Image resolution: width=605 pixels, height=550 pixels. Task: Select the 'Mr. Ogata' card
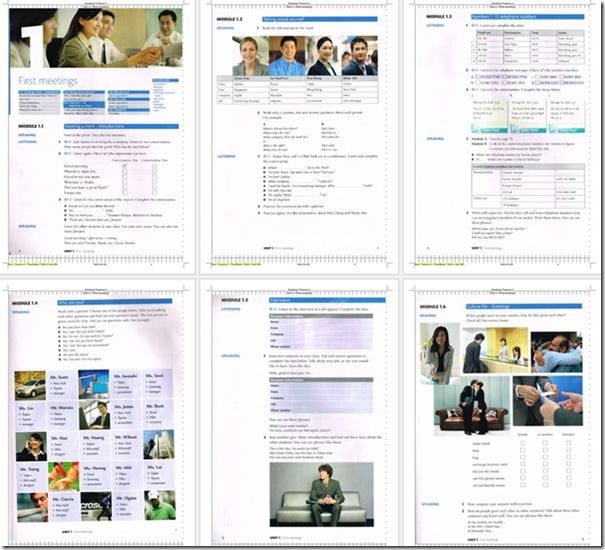click(127, 506)
